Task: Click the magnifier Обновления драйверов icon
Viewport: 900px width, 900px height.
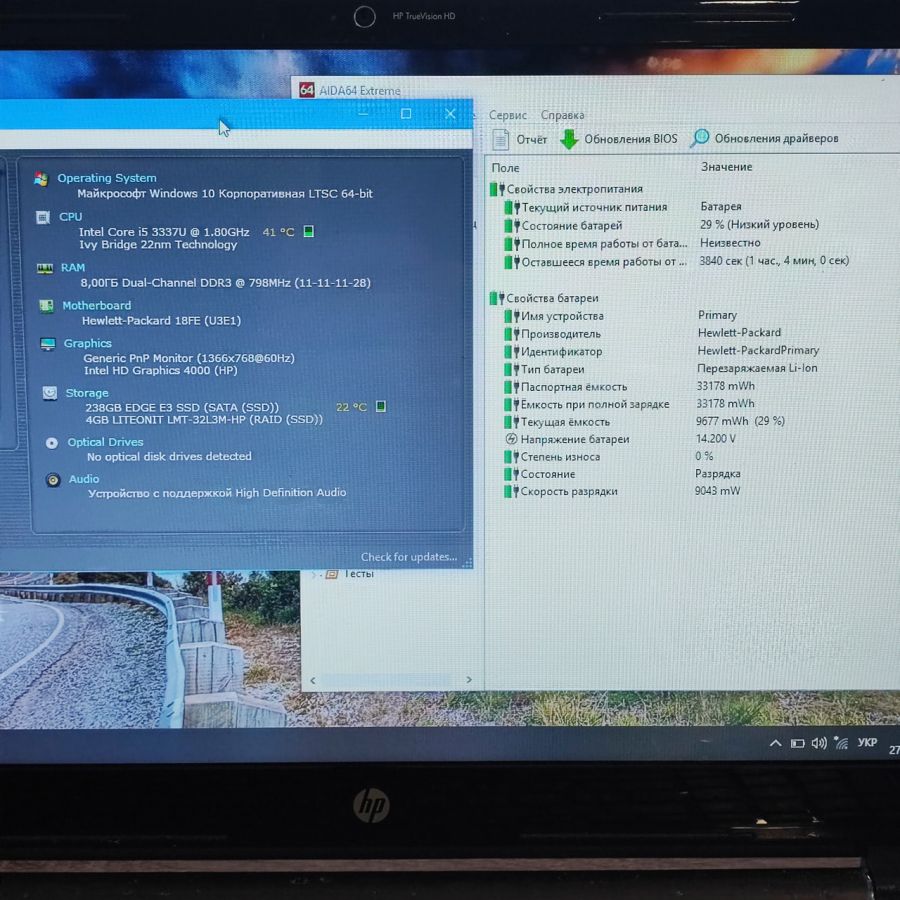Action: point(699,138)
